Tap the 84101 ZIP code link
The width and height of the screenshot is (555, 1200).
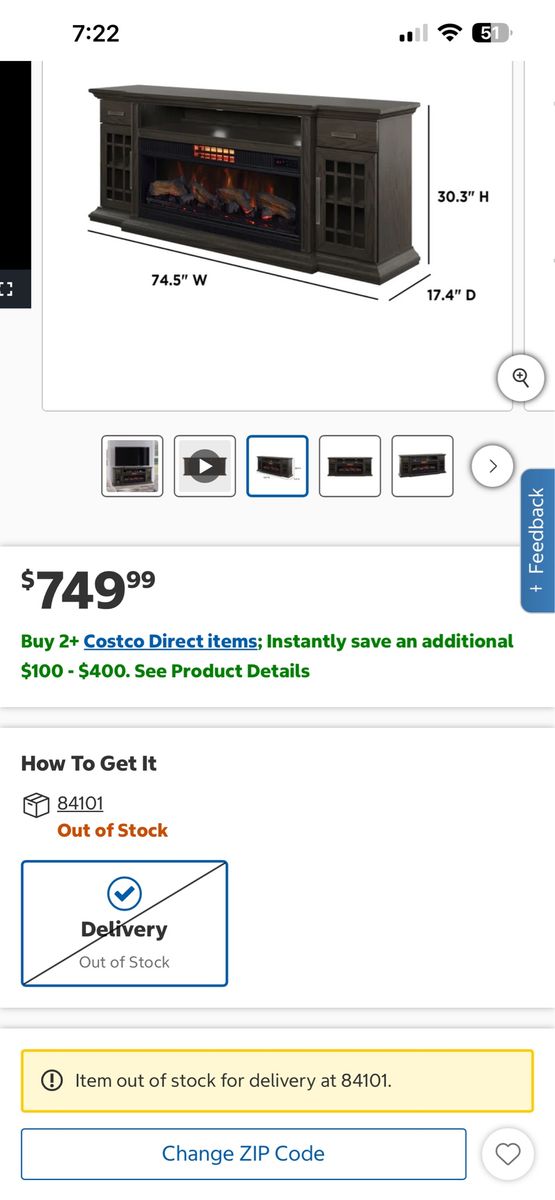[x=80, y=803]
